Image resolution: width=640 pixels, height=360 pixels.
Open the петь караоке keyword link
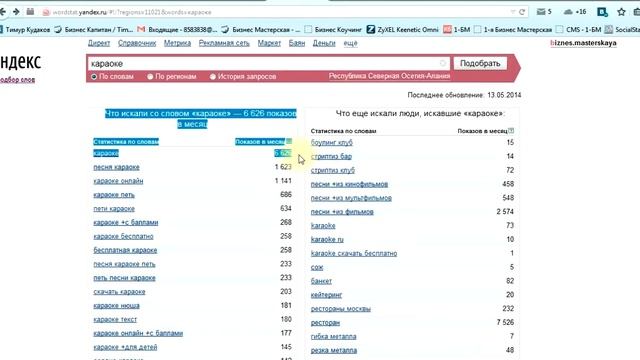click(114, 209)
